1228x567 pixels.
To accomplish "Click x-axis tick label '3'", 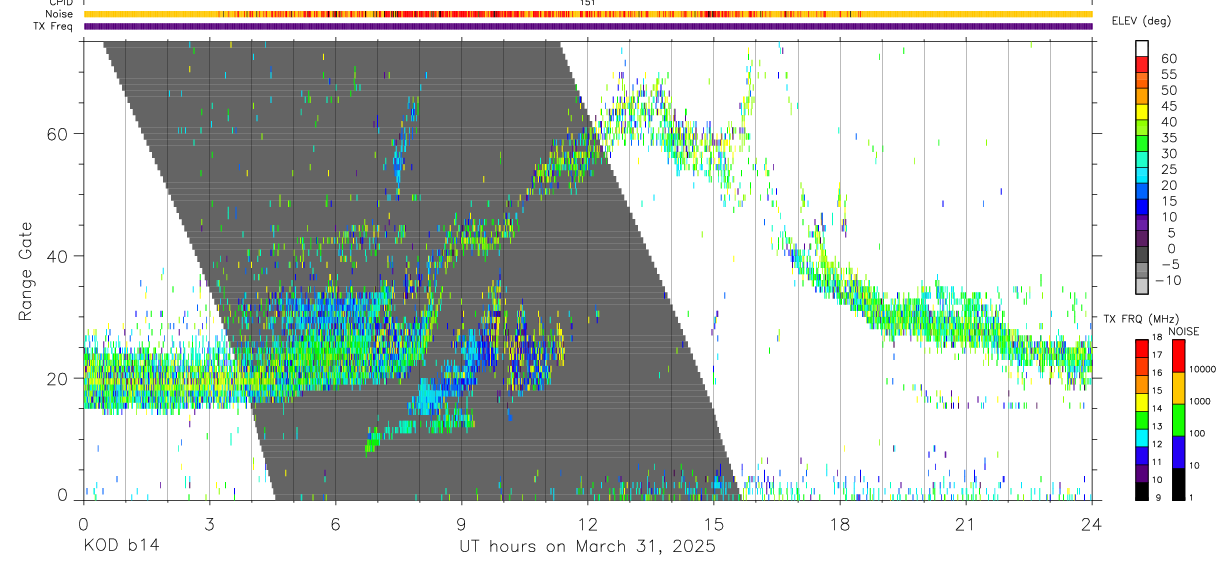I will [x=209, y=524].
